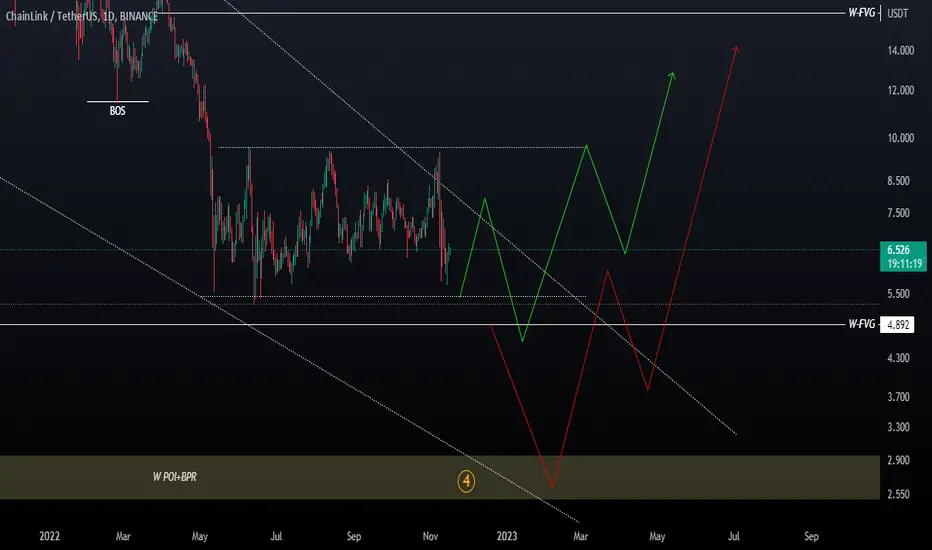Click the circled 4 marker icon
The image size is (932, 550).
pyautogui.click(x=466, y=481)
